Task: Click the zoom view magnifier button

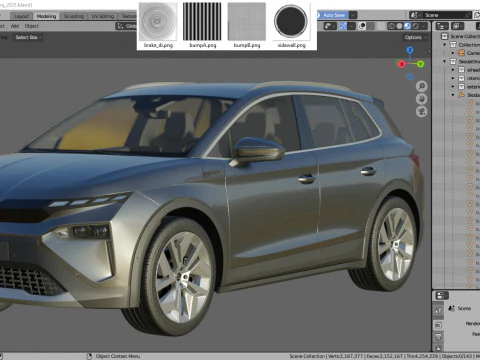Action: (422, 86)
